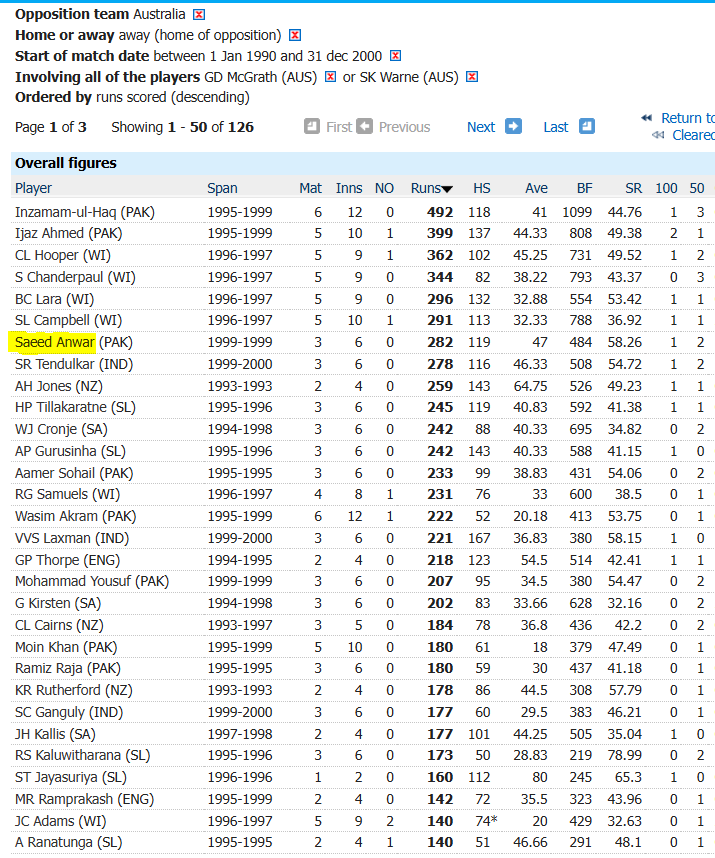
Task: Open G Kirsten player page
Action: [43, 604]
